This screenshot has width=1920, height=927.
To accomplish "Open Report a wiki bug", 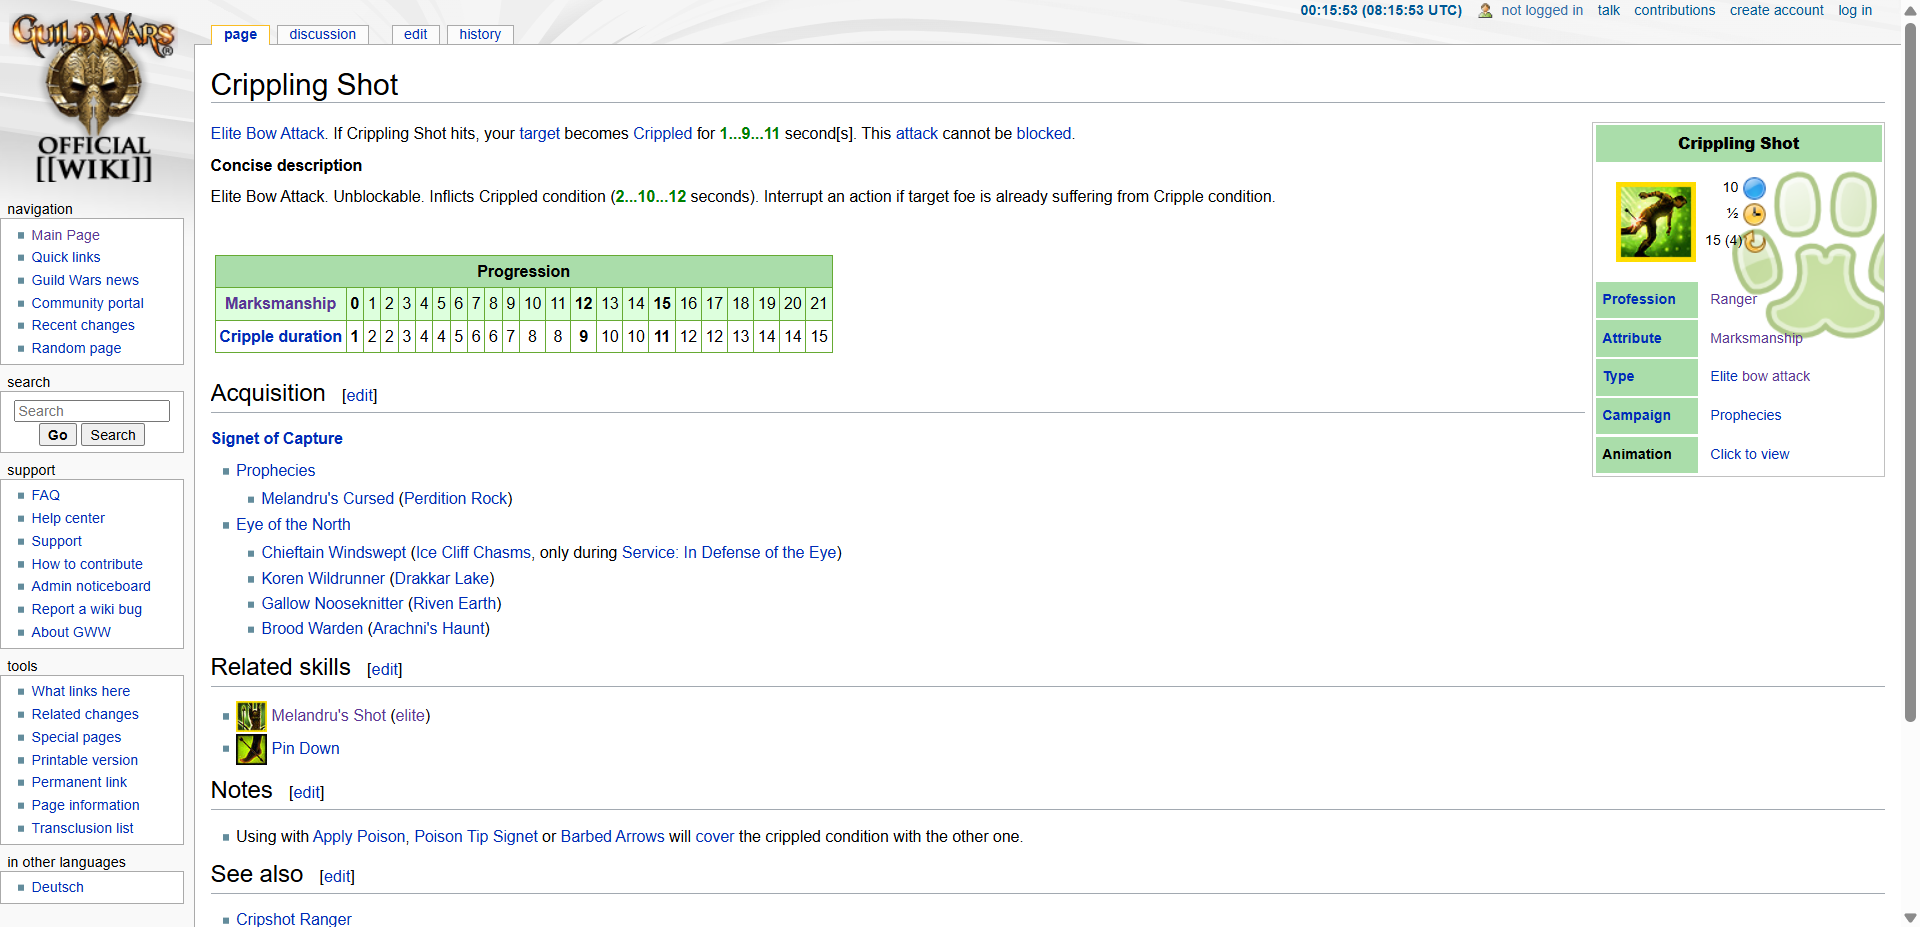I will pos(86,609).
